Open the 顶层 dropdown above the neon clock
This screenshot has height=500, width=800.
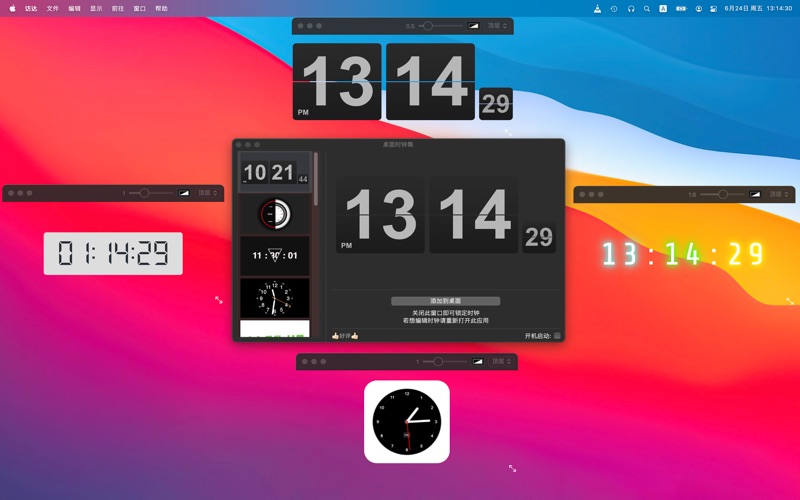pyautogui.click(x=780, y=194)
